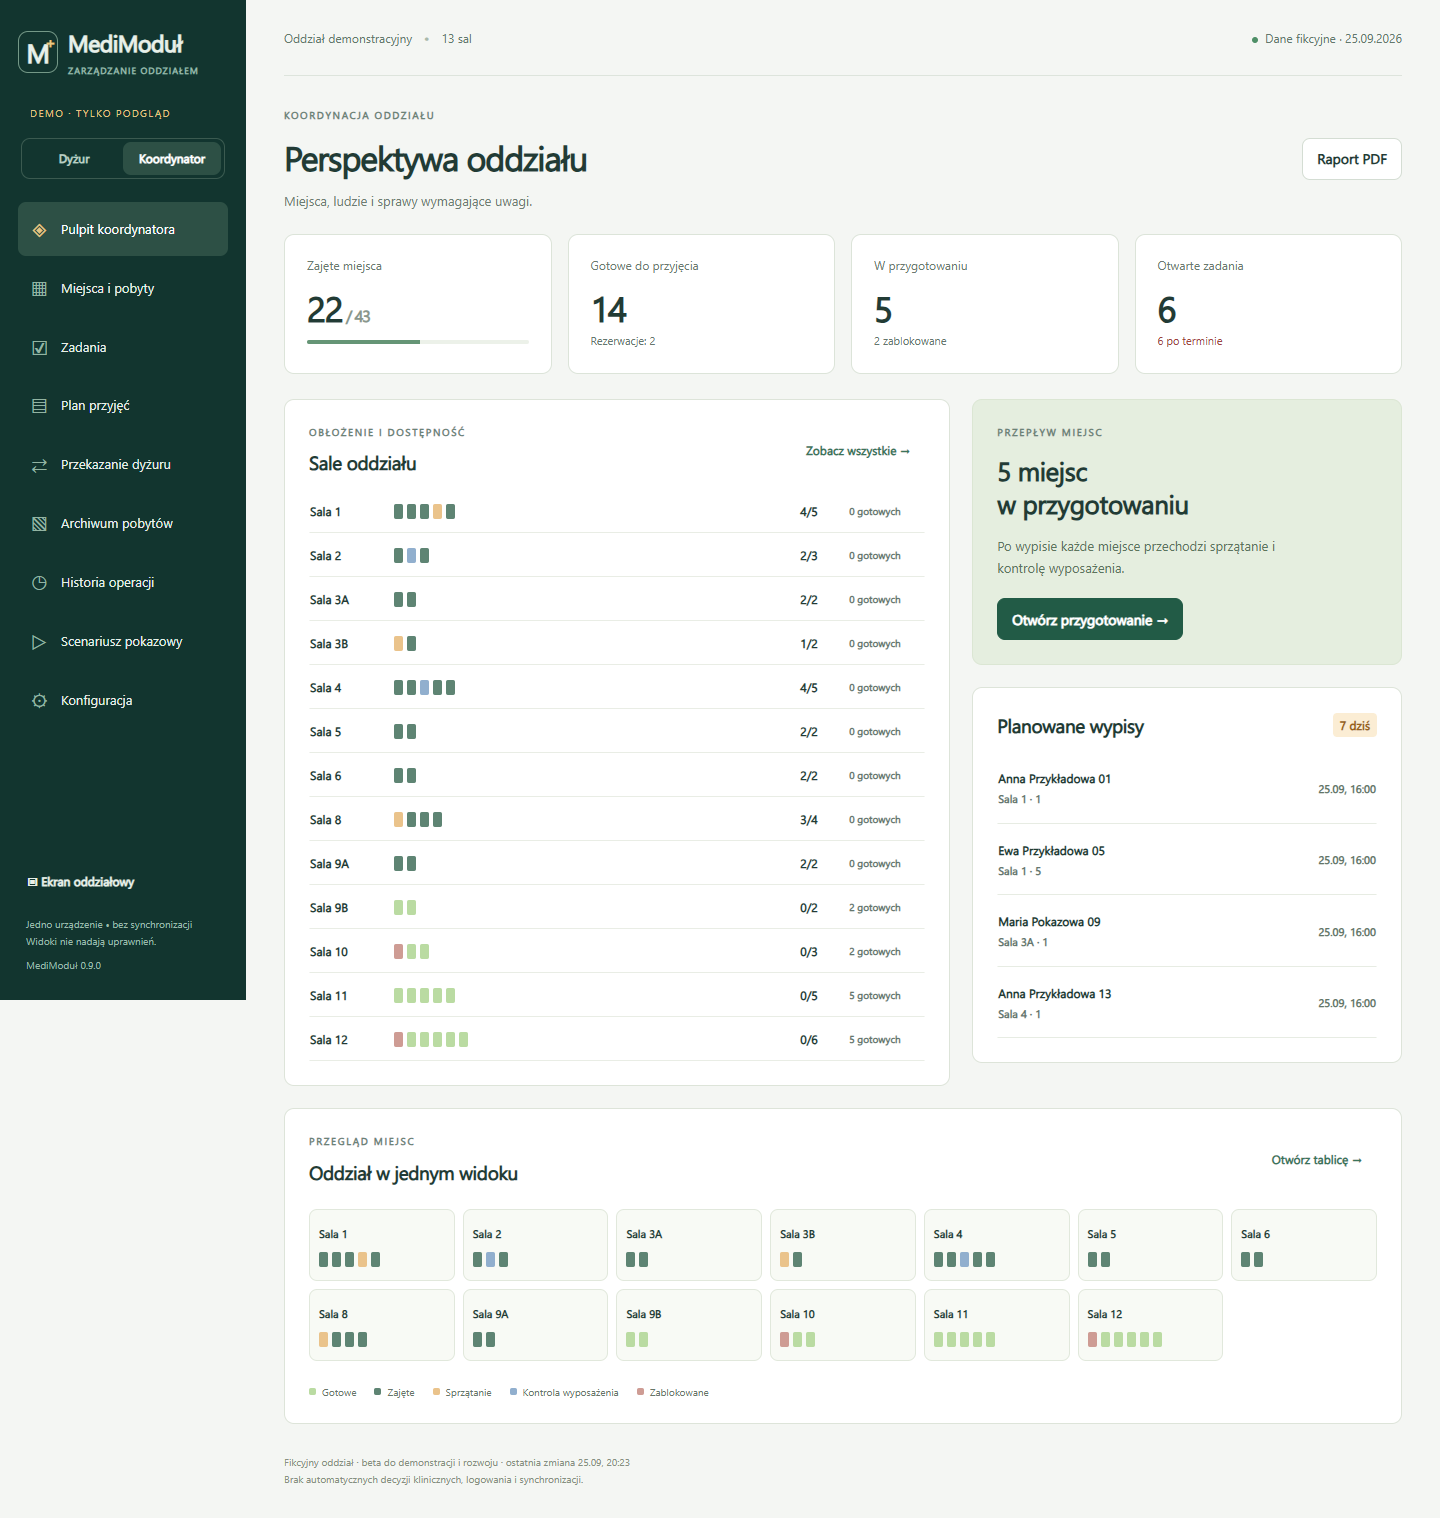This screenshot has width=1440, height=1518.
Task: Click the Plan przyjęć list icon
Action: point(40,406)
